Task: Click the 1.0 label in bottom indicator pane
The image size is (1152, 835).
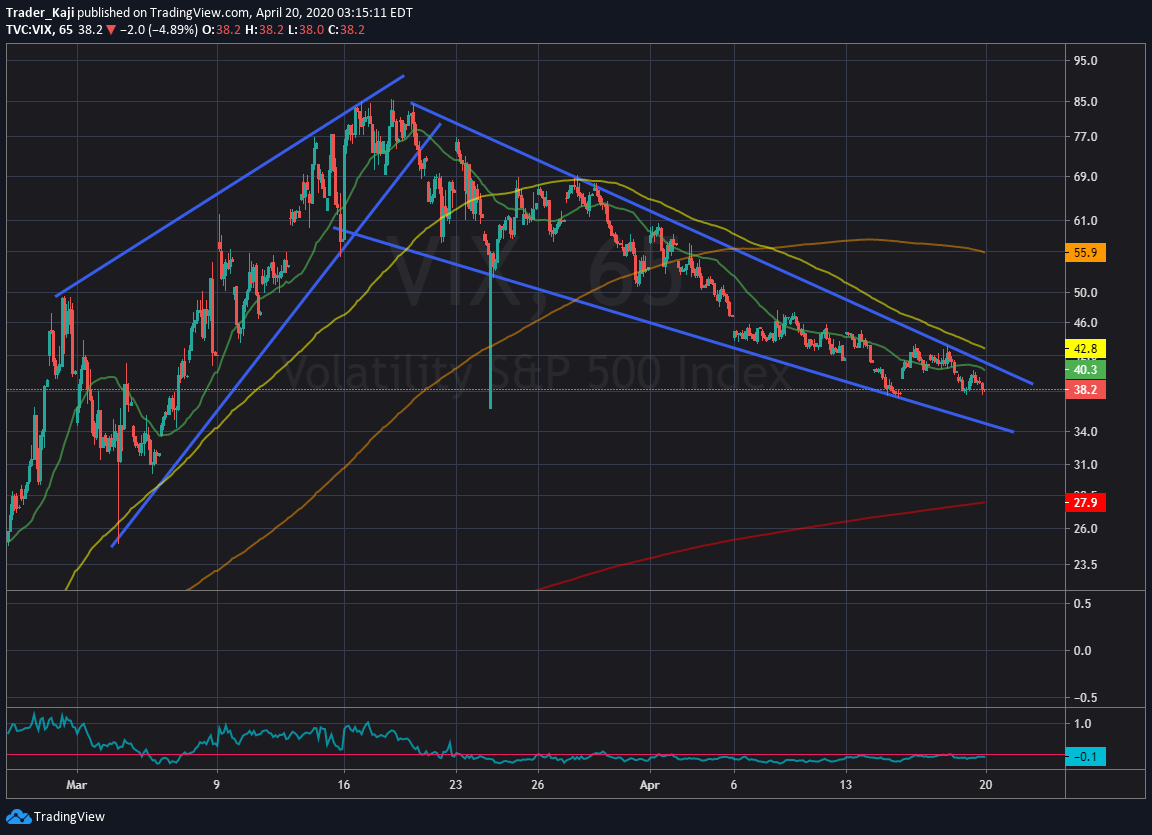Action: pyautogui.click(x=1083, y=724)
